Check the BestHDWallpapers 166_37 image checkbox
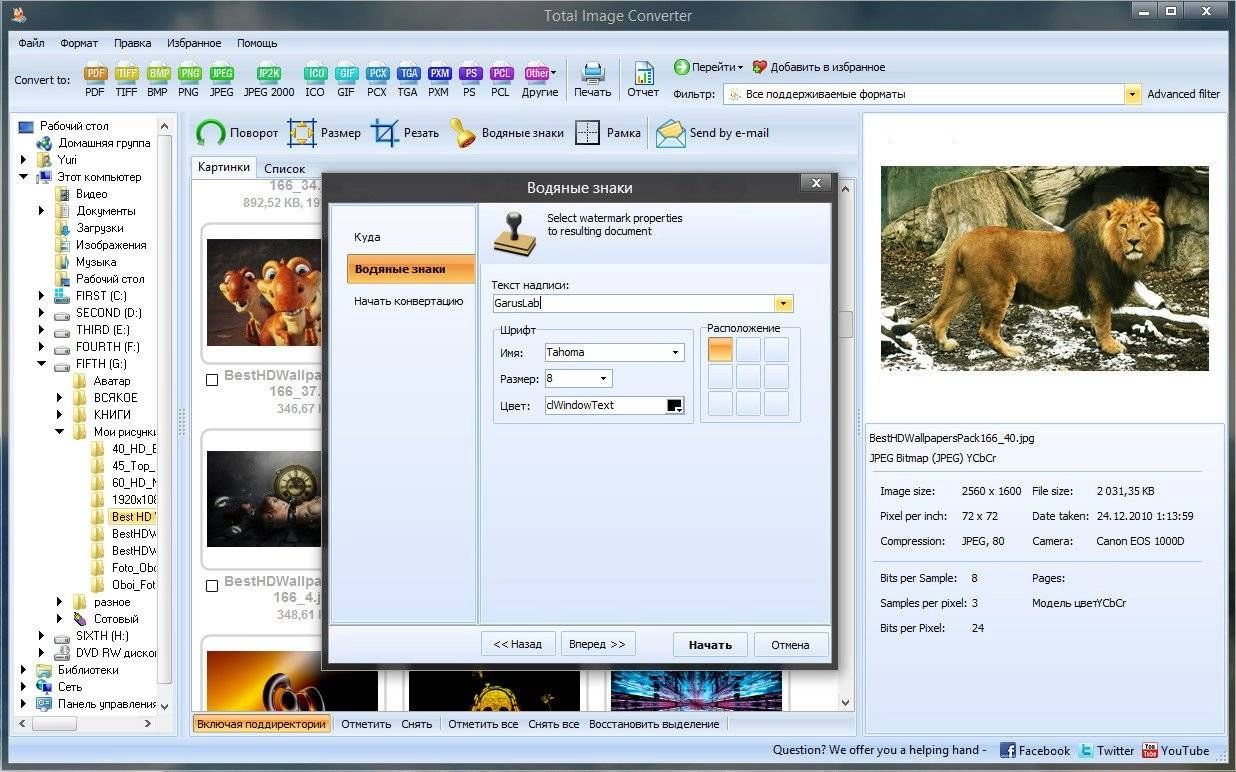The width and height of the screenshot is (1236, 772). point(211,380)
